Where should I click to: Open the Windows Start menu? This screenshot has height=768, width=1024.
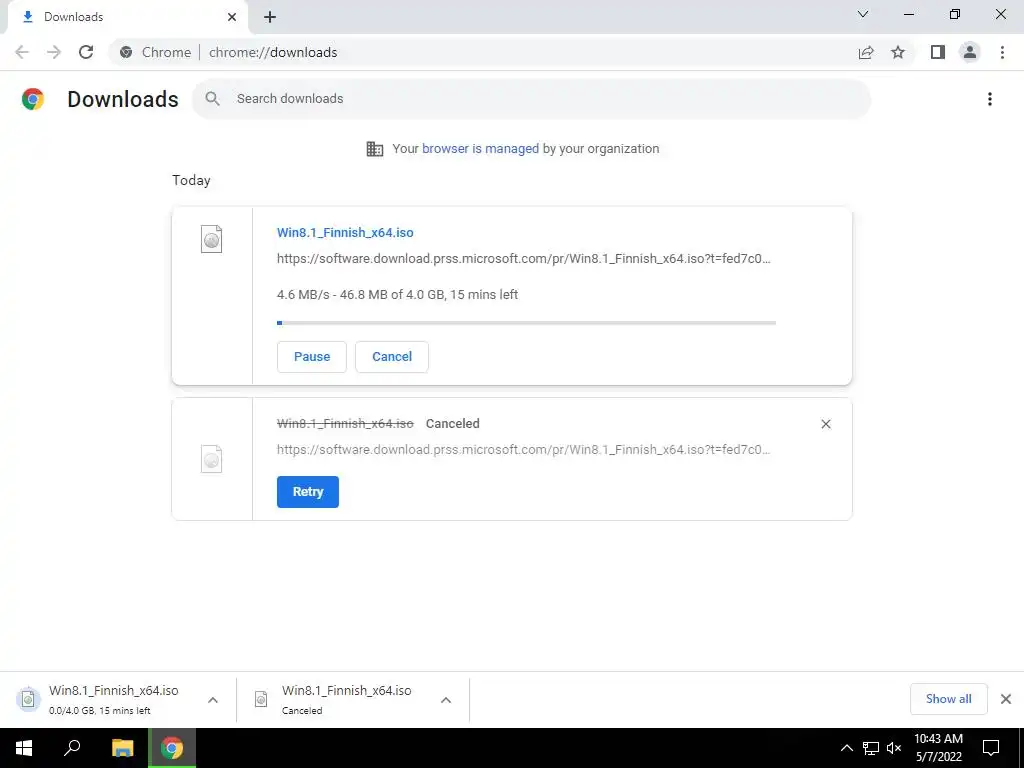(24, 748)
